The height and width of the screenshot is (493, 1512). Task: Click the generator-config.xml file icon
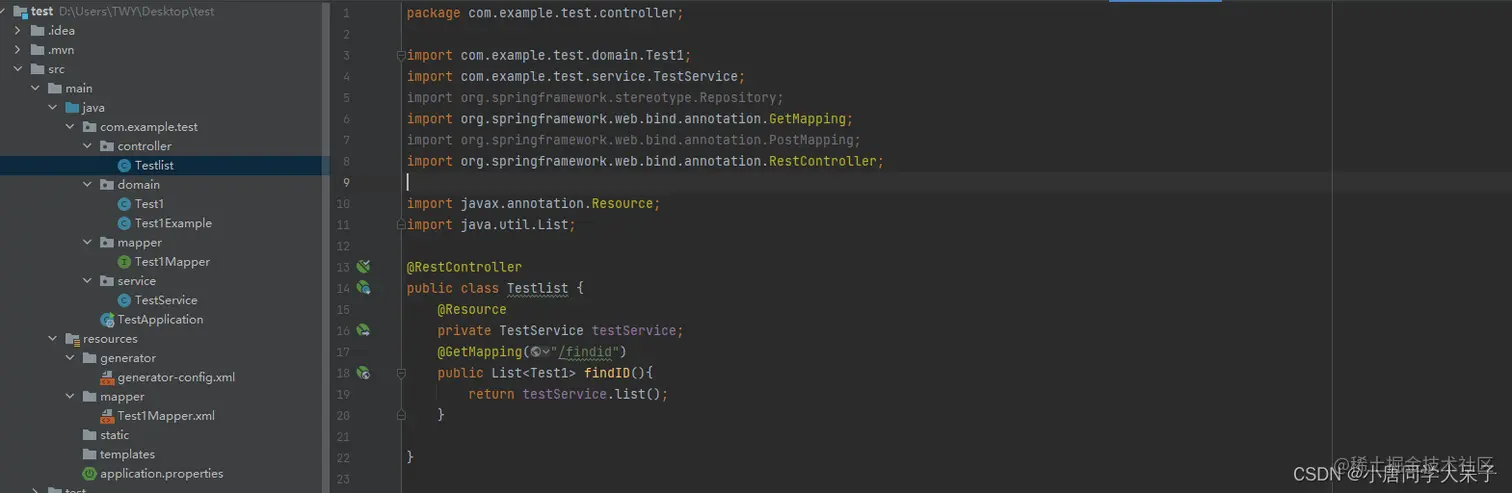point(107,377)
